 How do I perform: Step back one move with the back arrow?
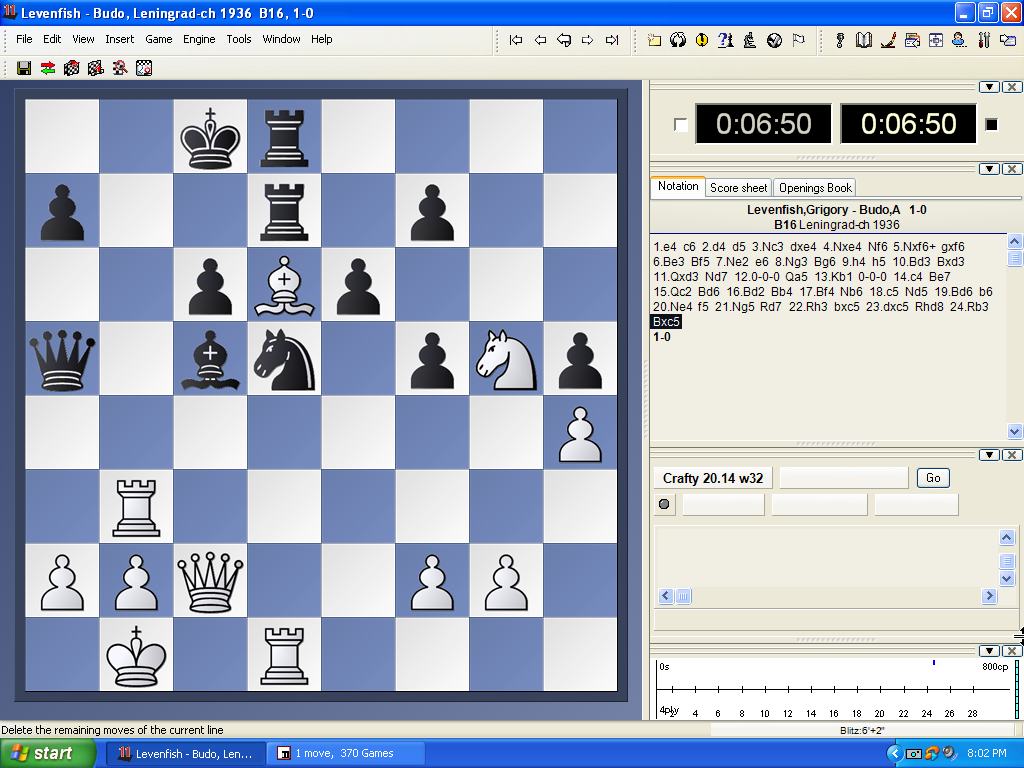point(541,40)
